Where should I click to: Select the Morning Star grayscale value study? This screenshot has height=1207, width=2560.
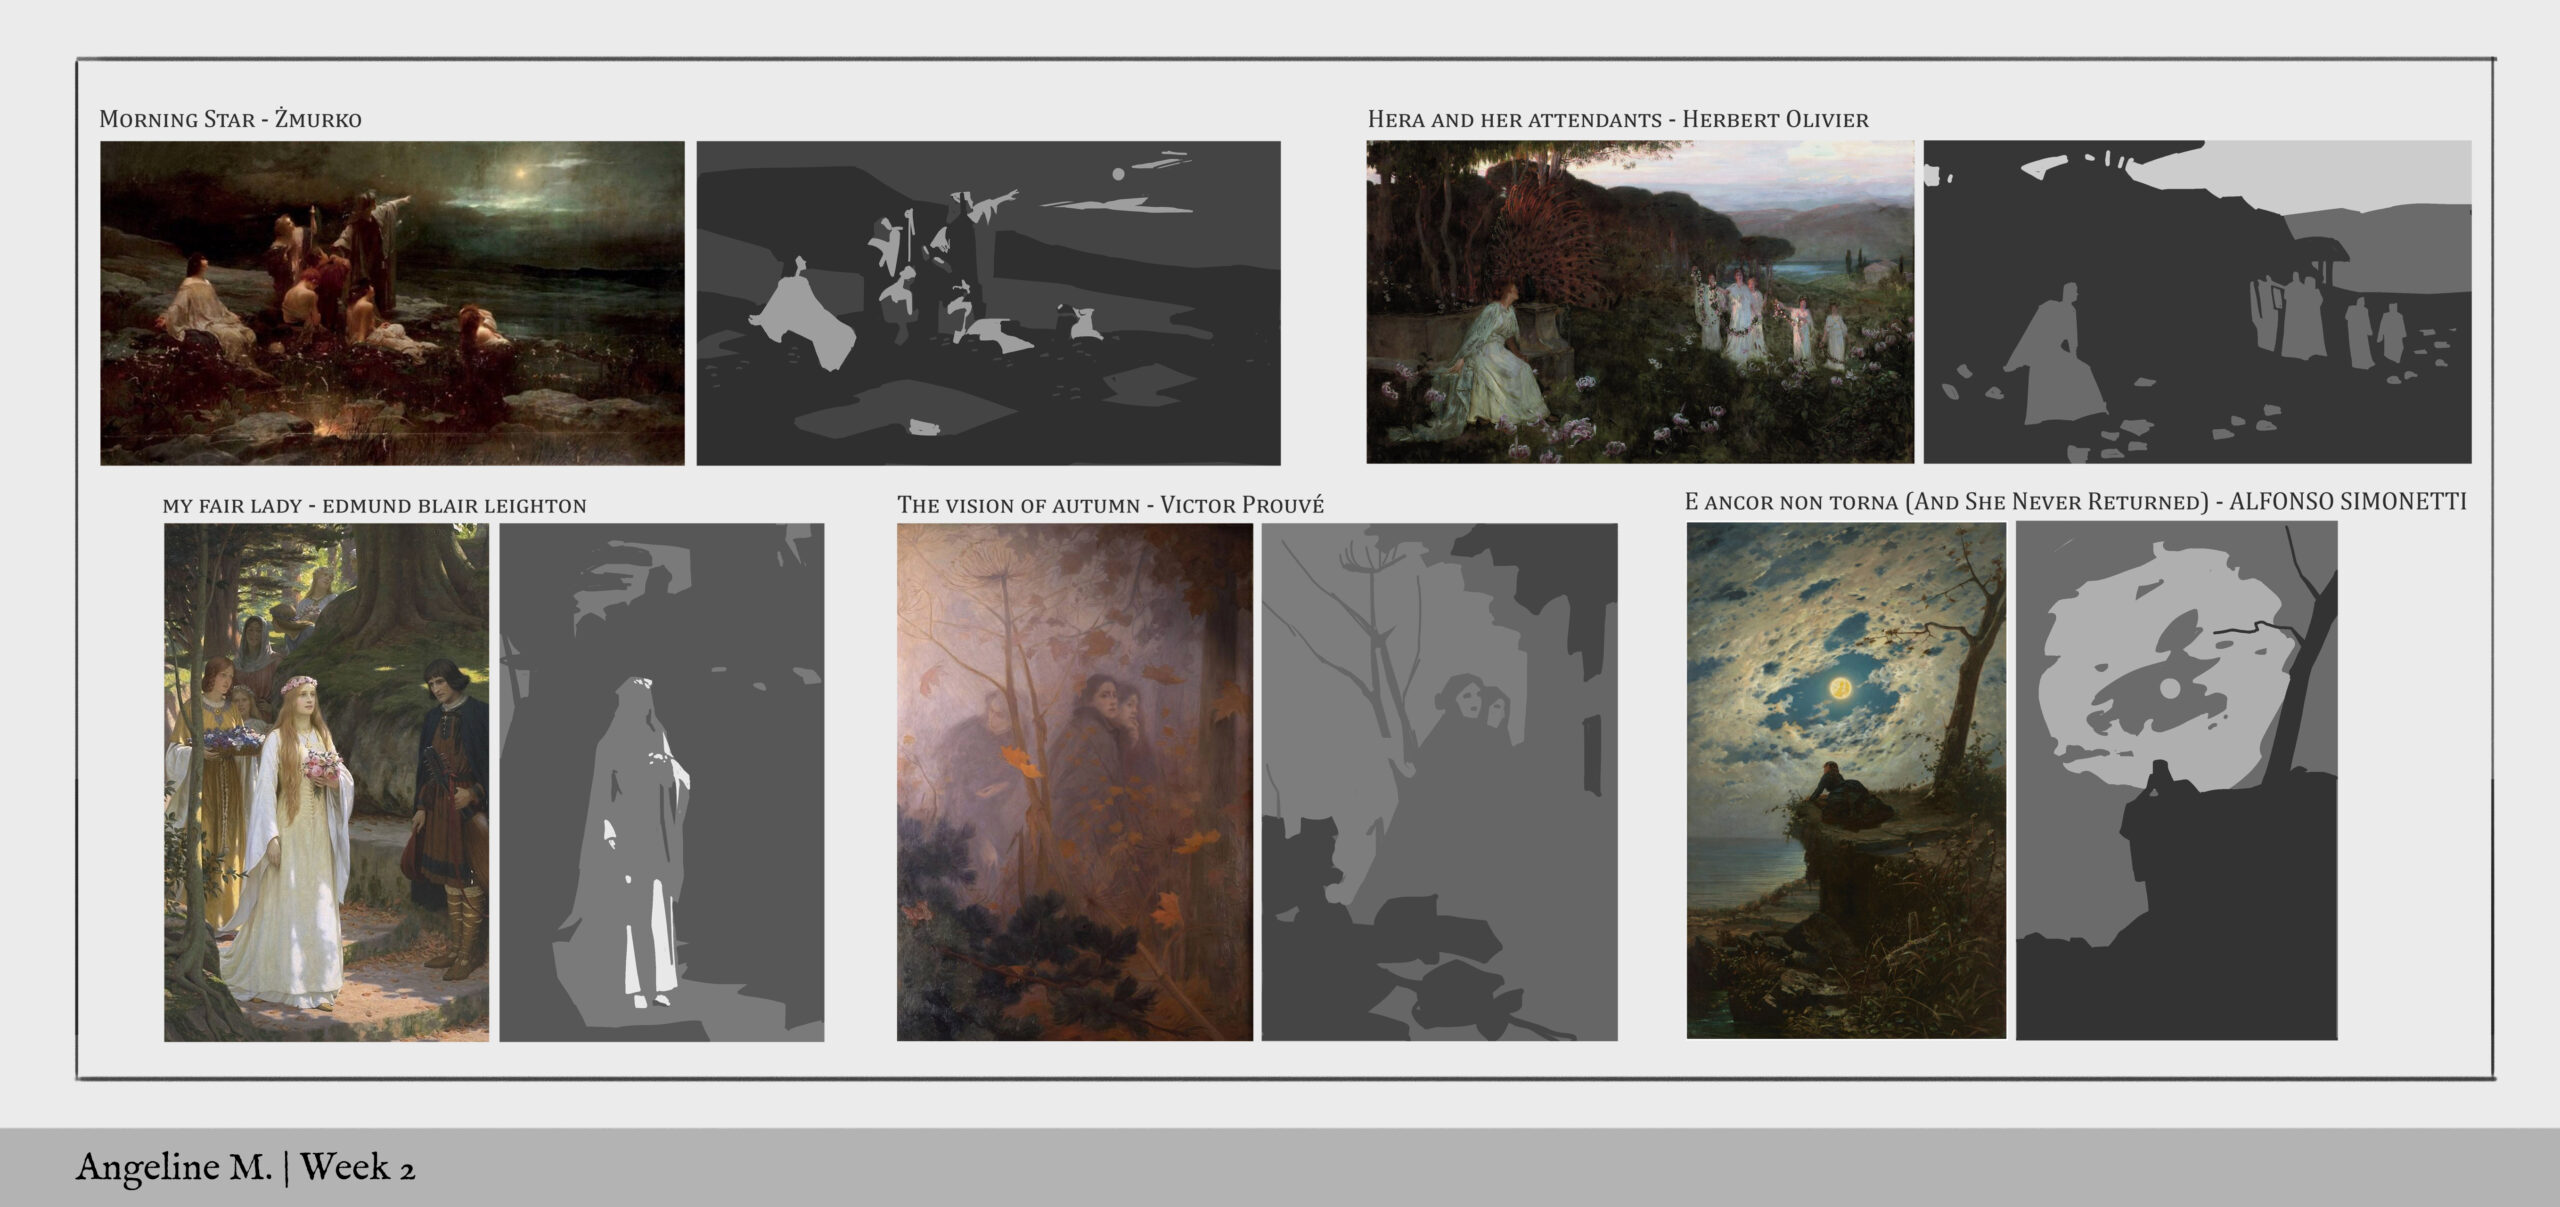[988, 303]
